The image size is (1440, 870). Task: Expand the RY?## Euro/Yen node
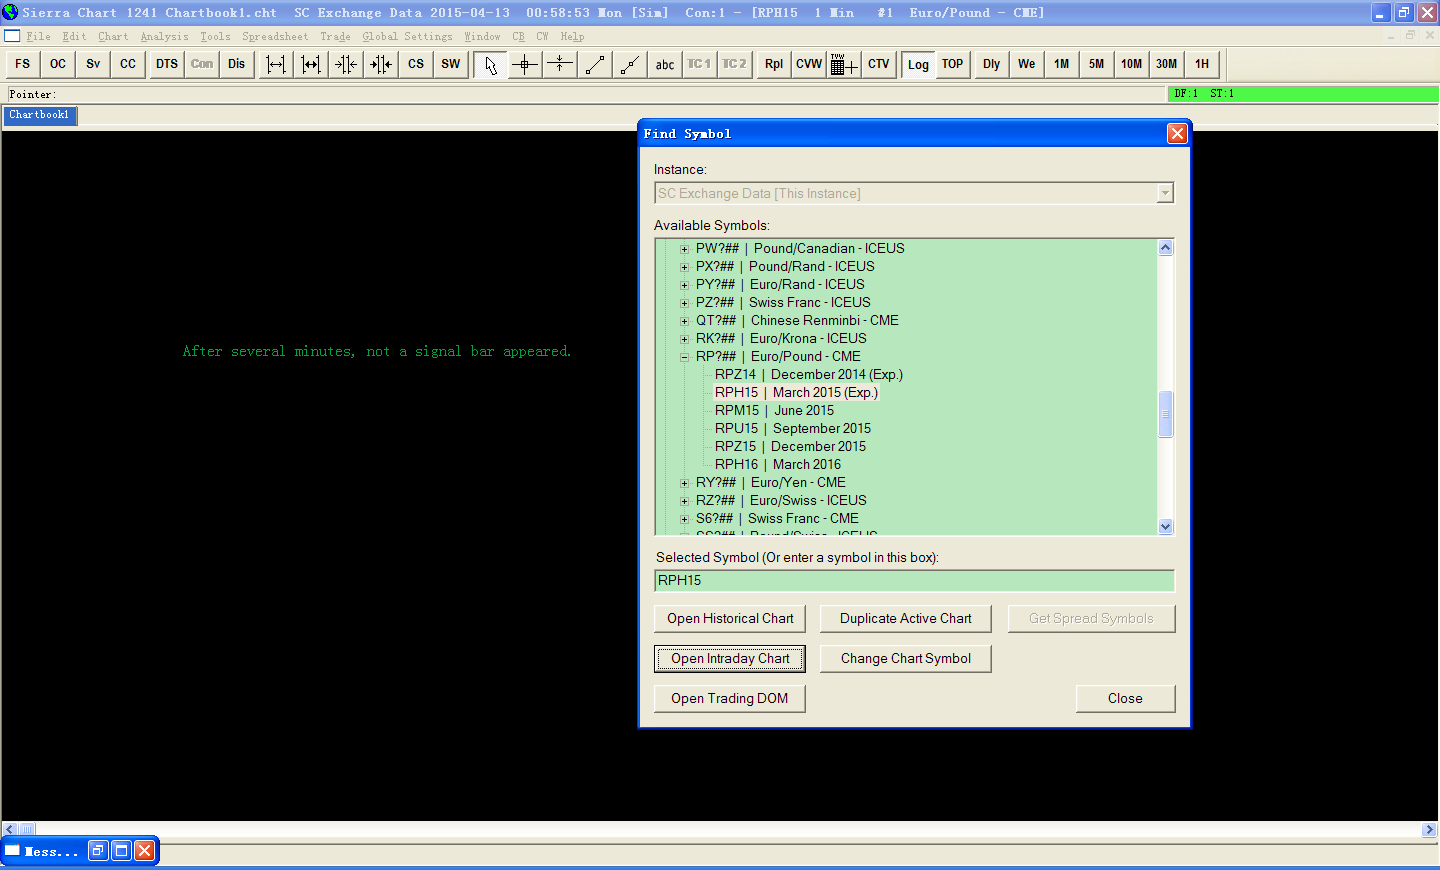point(684,483)
